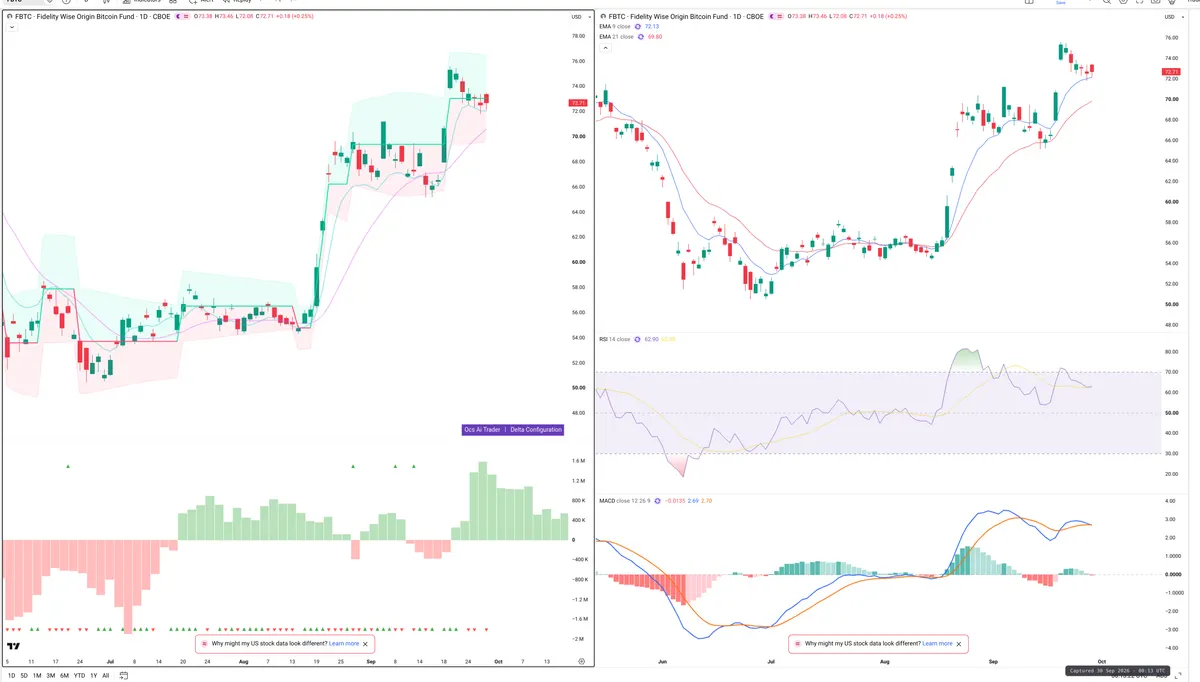The height and width of the screenshot is (682, 1200).
Task: Click the Jul label on right time axis
Action: coord(771,662)
